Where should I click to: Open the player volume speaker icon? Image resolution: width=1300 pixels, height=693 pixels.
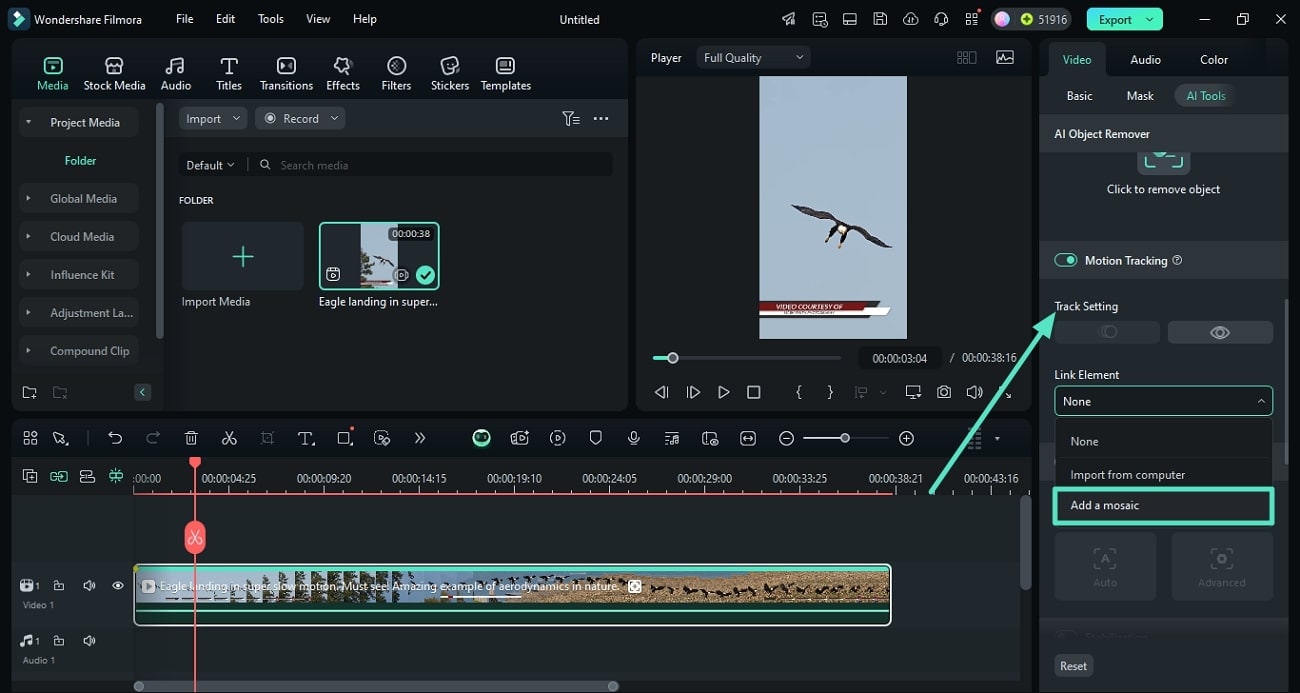[974, 392]
